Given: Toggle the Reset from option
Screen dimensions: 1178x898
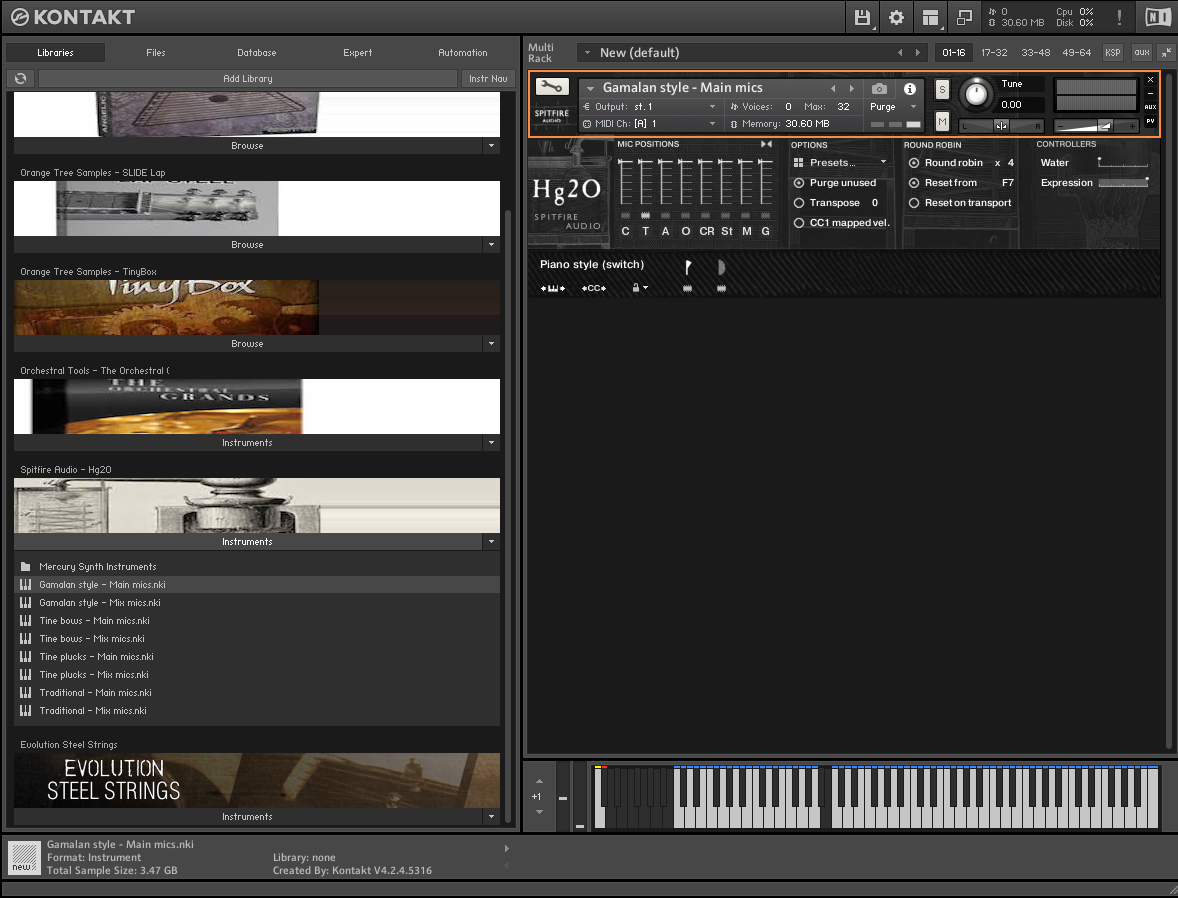Looking at the screenshot, I should [x=914, y=183].
